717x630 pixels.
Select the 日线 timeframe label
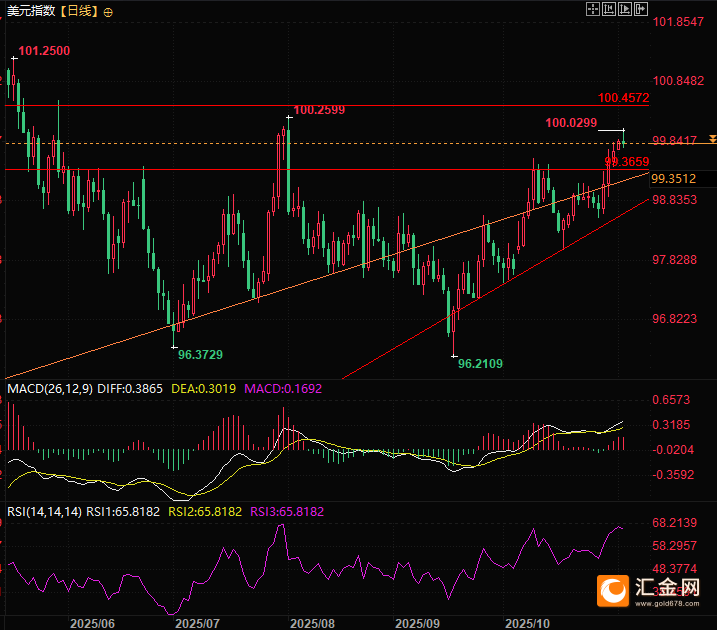78,12
